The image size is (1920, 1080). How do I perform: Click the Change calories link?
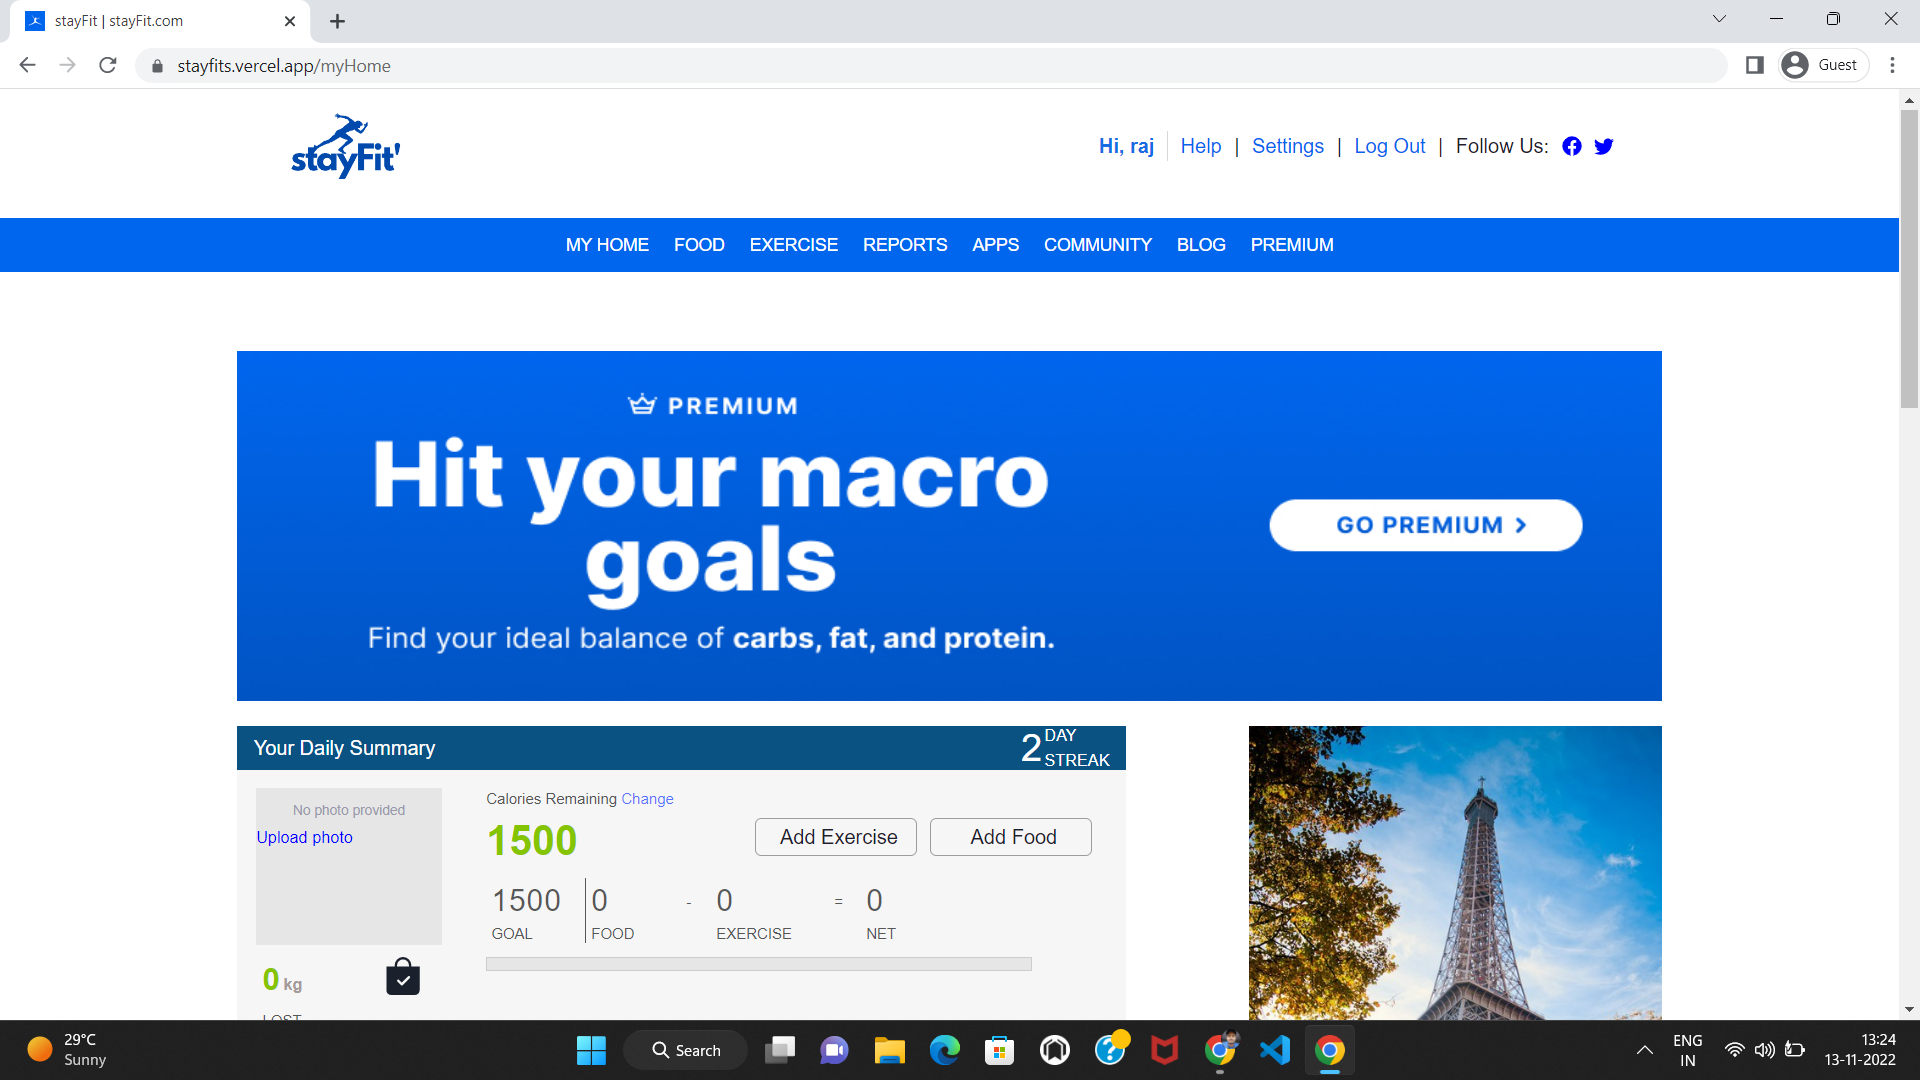(x=647, y=799)
